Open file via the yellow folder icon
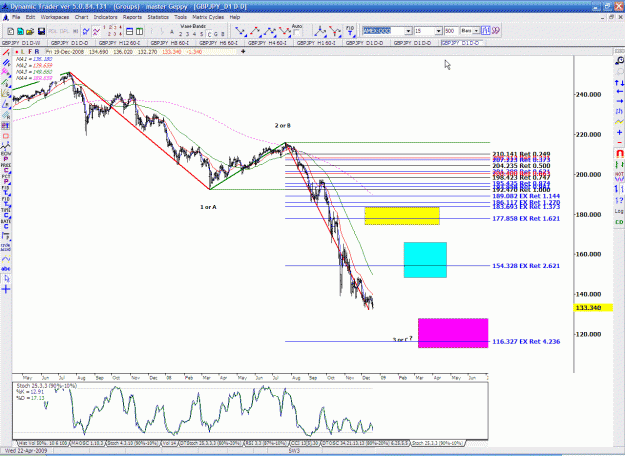The image size is (625, 456). [x=30, y=31]
